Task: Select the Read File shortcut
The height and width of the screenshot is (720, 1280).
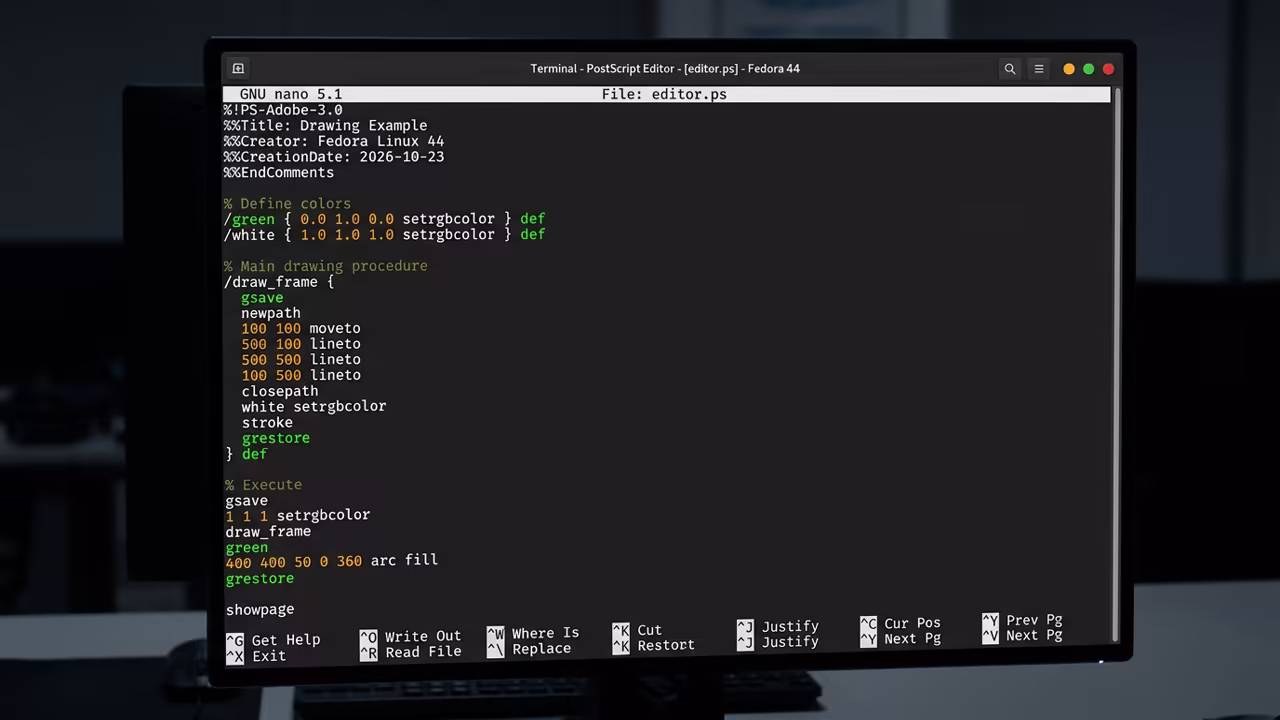Action: click(x=410, y=652)
